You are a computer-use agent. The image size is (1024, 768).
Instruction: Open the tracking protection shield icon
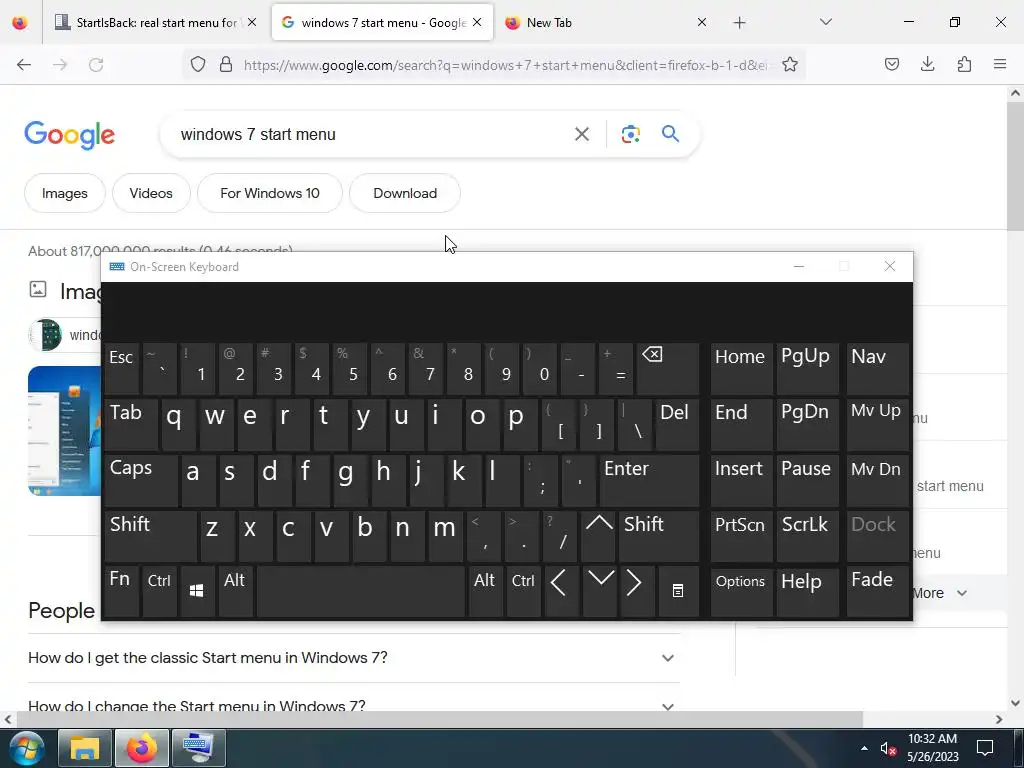pos(198,64)
